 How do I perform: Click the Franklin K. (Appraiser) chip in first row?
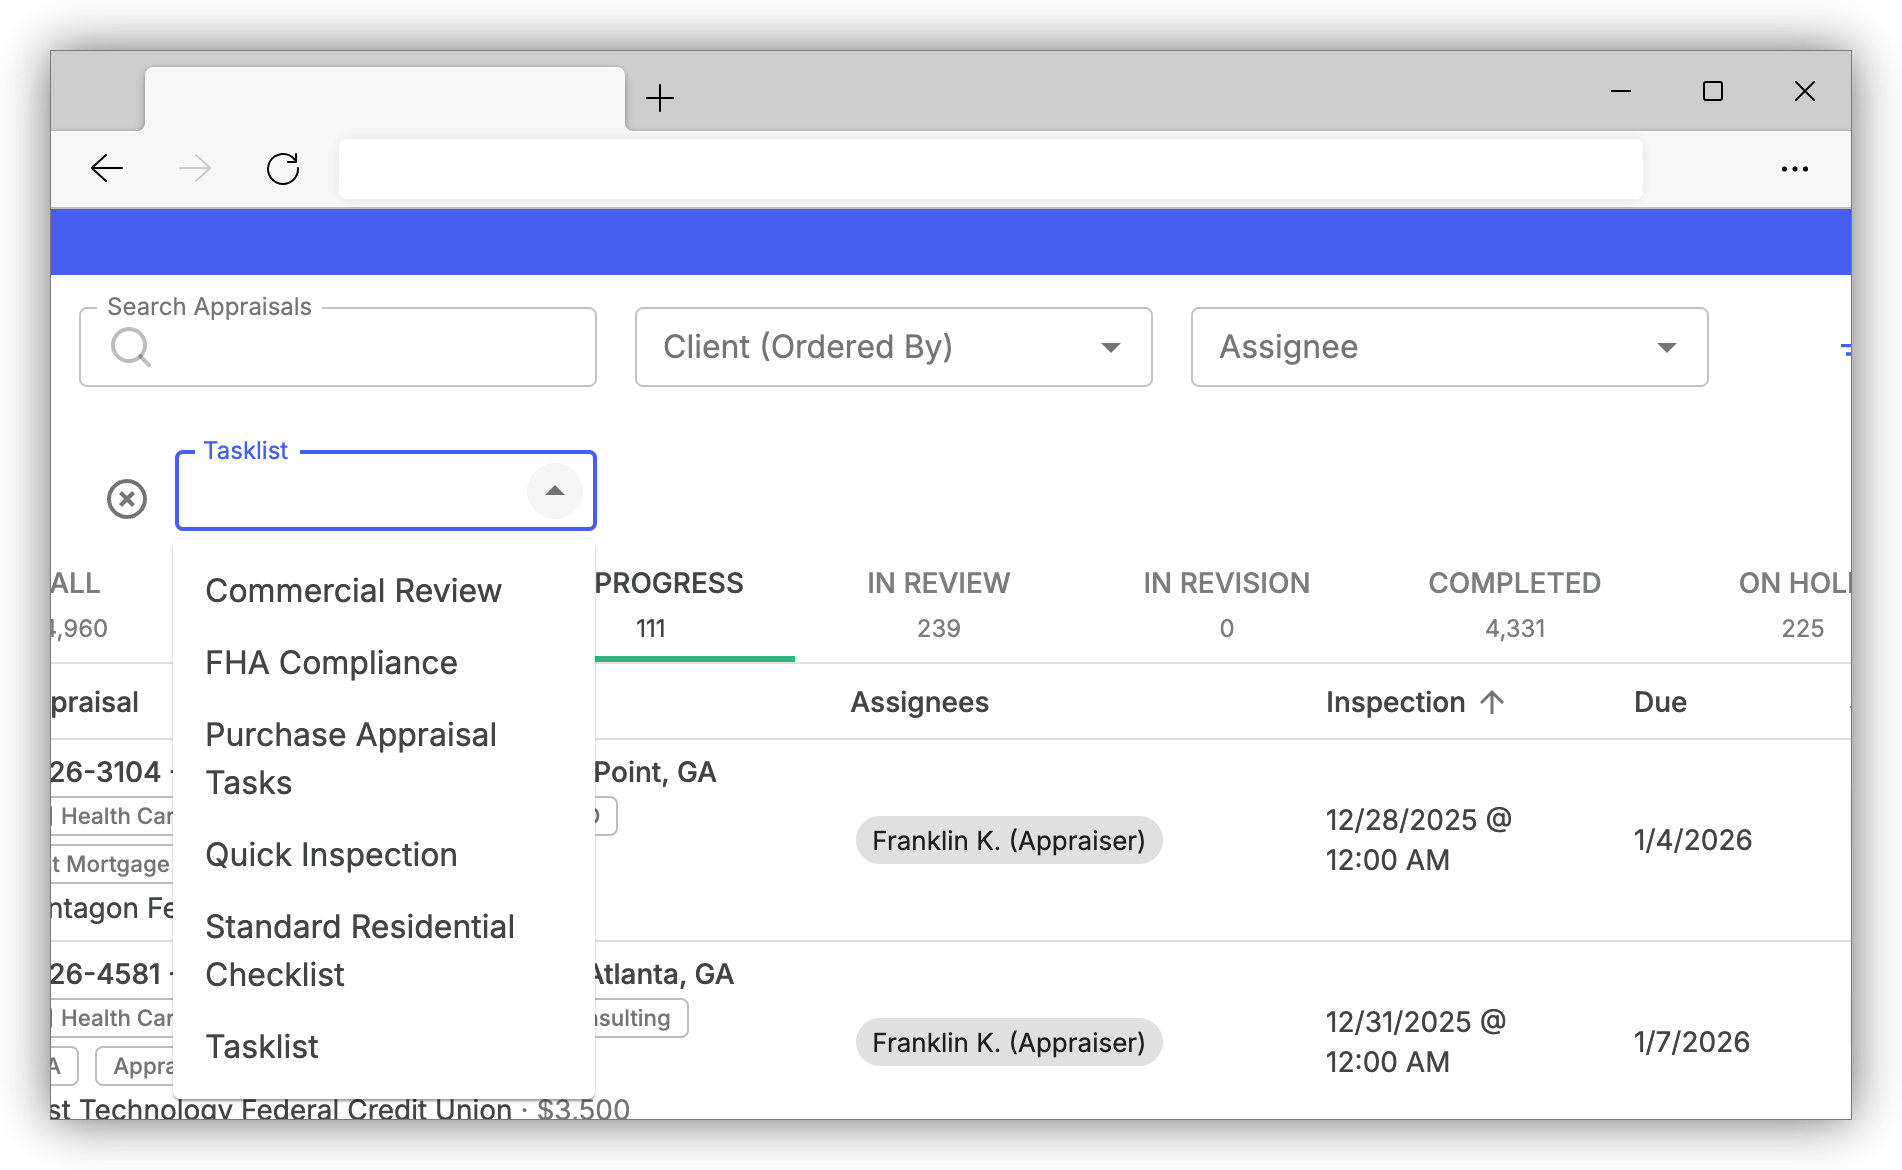(x=1009, y=840)
